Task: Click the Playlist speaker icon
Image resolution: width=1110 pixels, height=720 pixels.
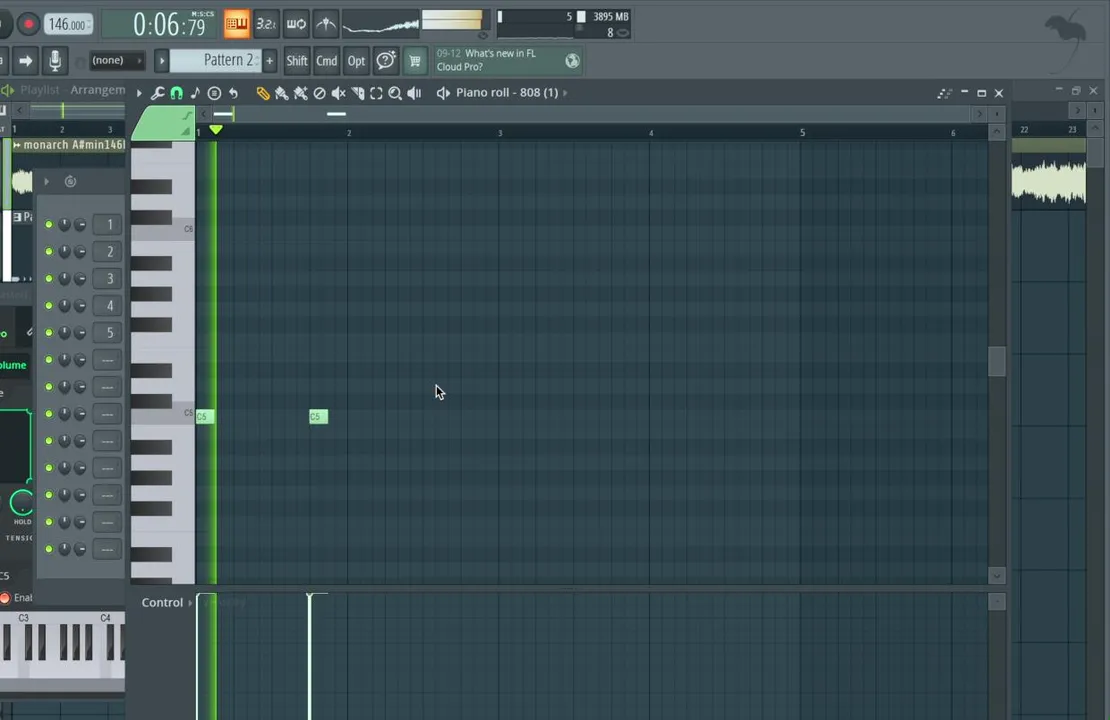Action: click(x=8, y=90)
